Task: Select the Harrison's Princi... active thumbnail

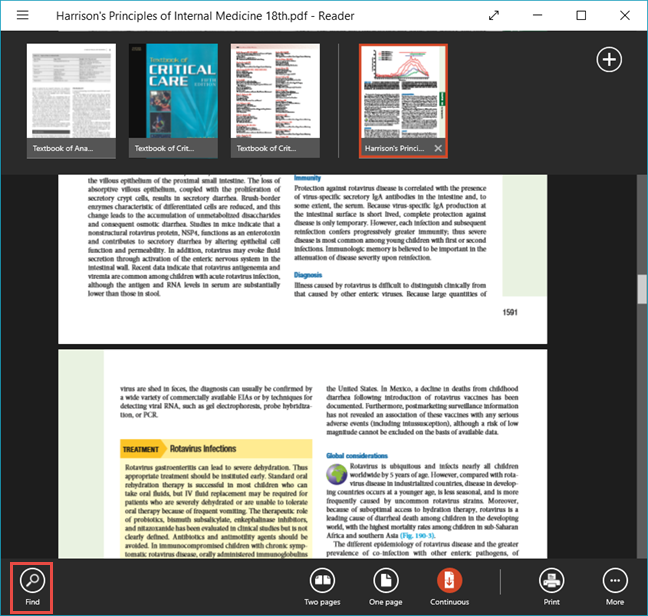Action: 403,101
